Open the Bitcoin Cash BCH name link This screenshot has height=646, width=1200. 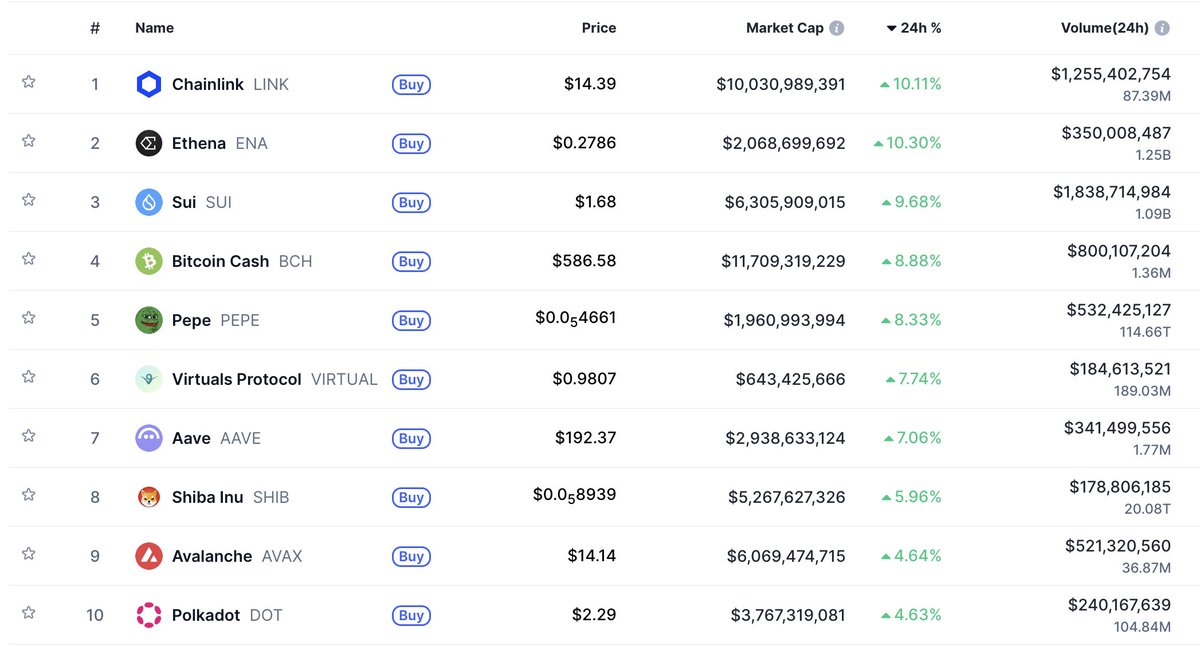(242, 262)
